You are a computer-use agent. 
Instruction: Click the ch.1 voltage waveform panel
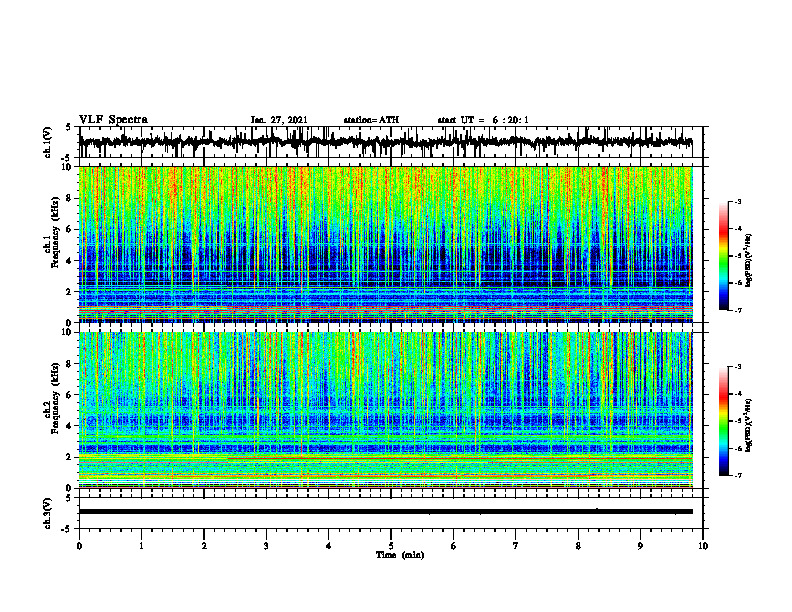tap(391, 142)
